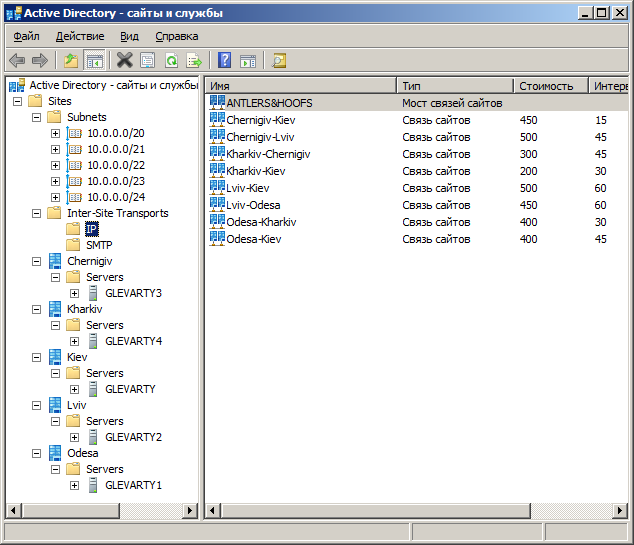Click the 10.0.0.0/20 subnet icon
This screenshot has height=545, width=634.
tap(74, 133)
